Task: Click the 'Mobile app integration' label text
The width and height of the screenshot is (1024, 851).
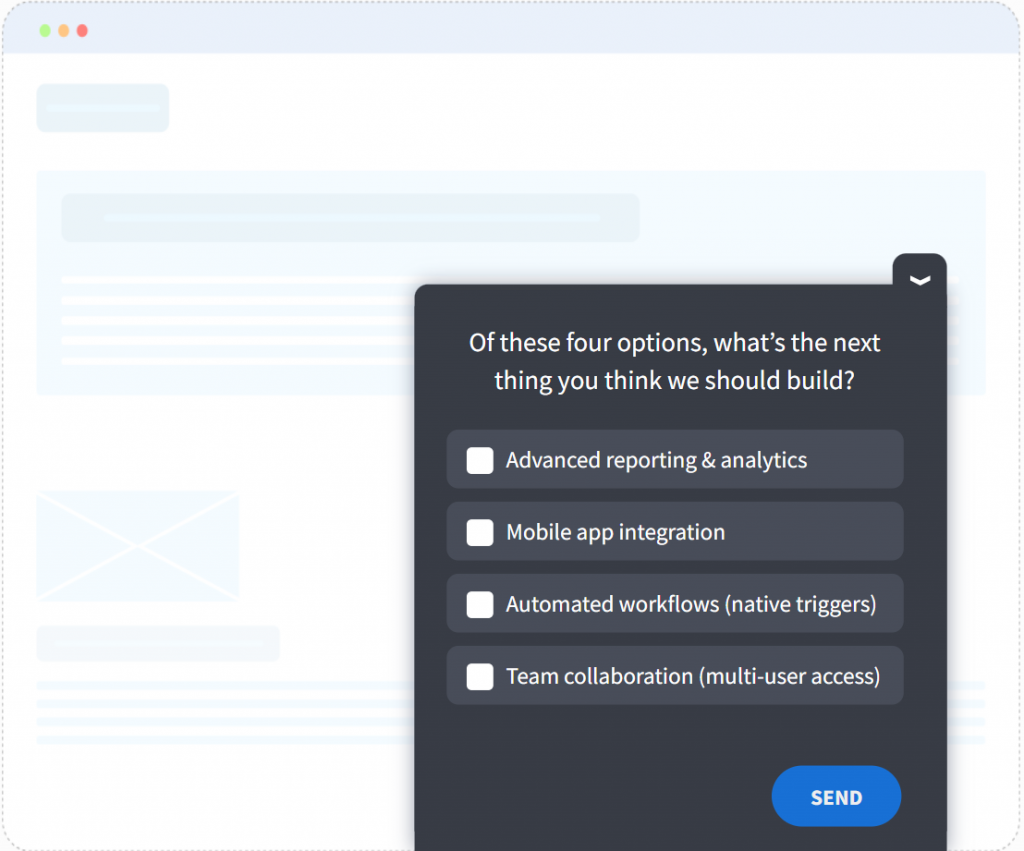Action: click(x=615, y=532)
